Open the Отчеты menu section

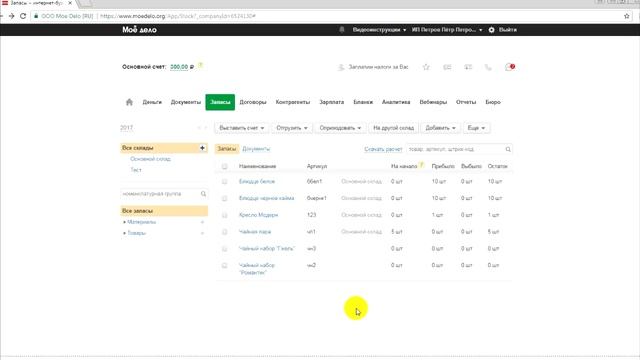[x=466, y=102]
